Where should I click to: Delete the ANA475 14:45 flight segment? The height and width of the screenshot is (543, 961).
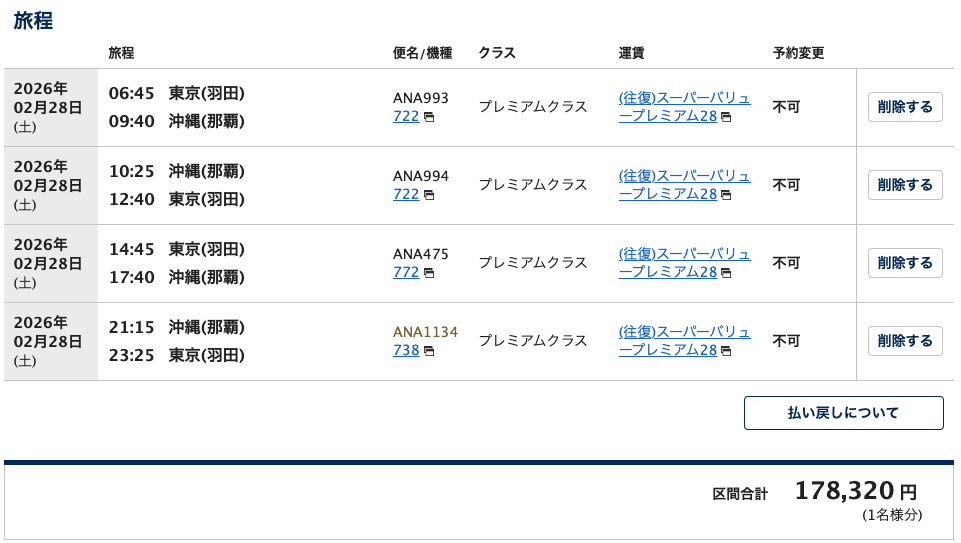(905, 263)
